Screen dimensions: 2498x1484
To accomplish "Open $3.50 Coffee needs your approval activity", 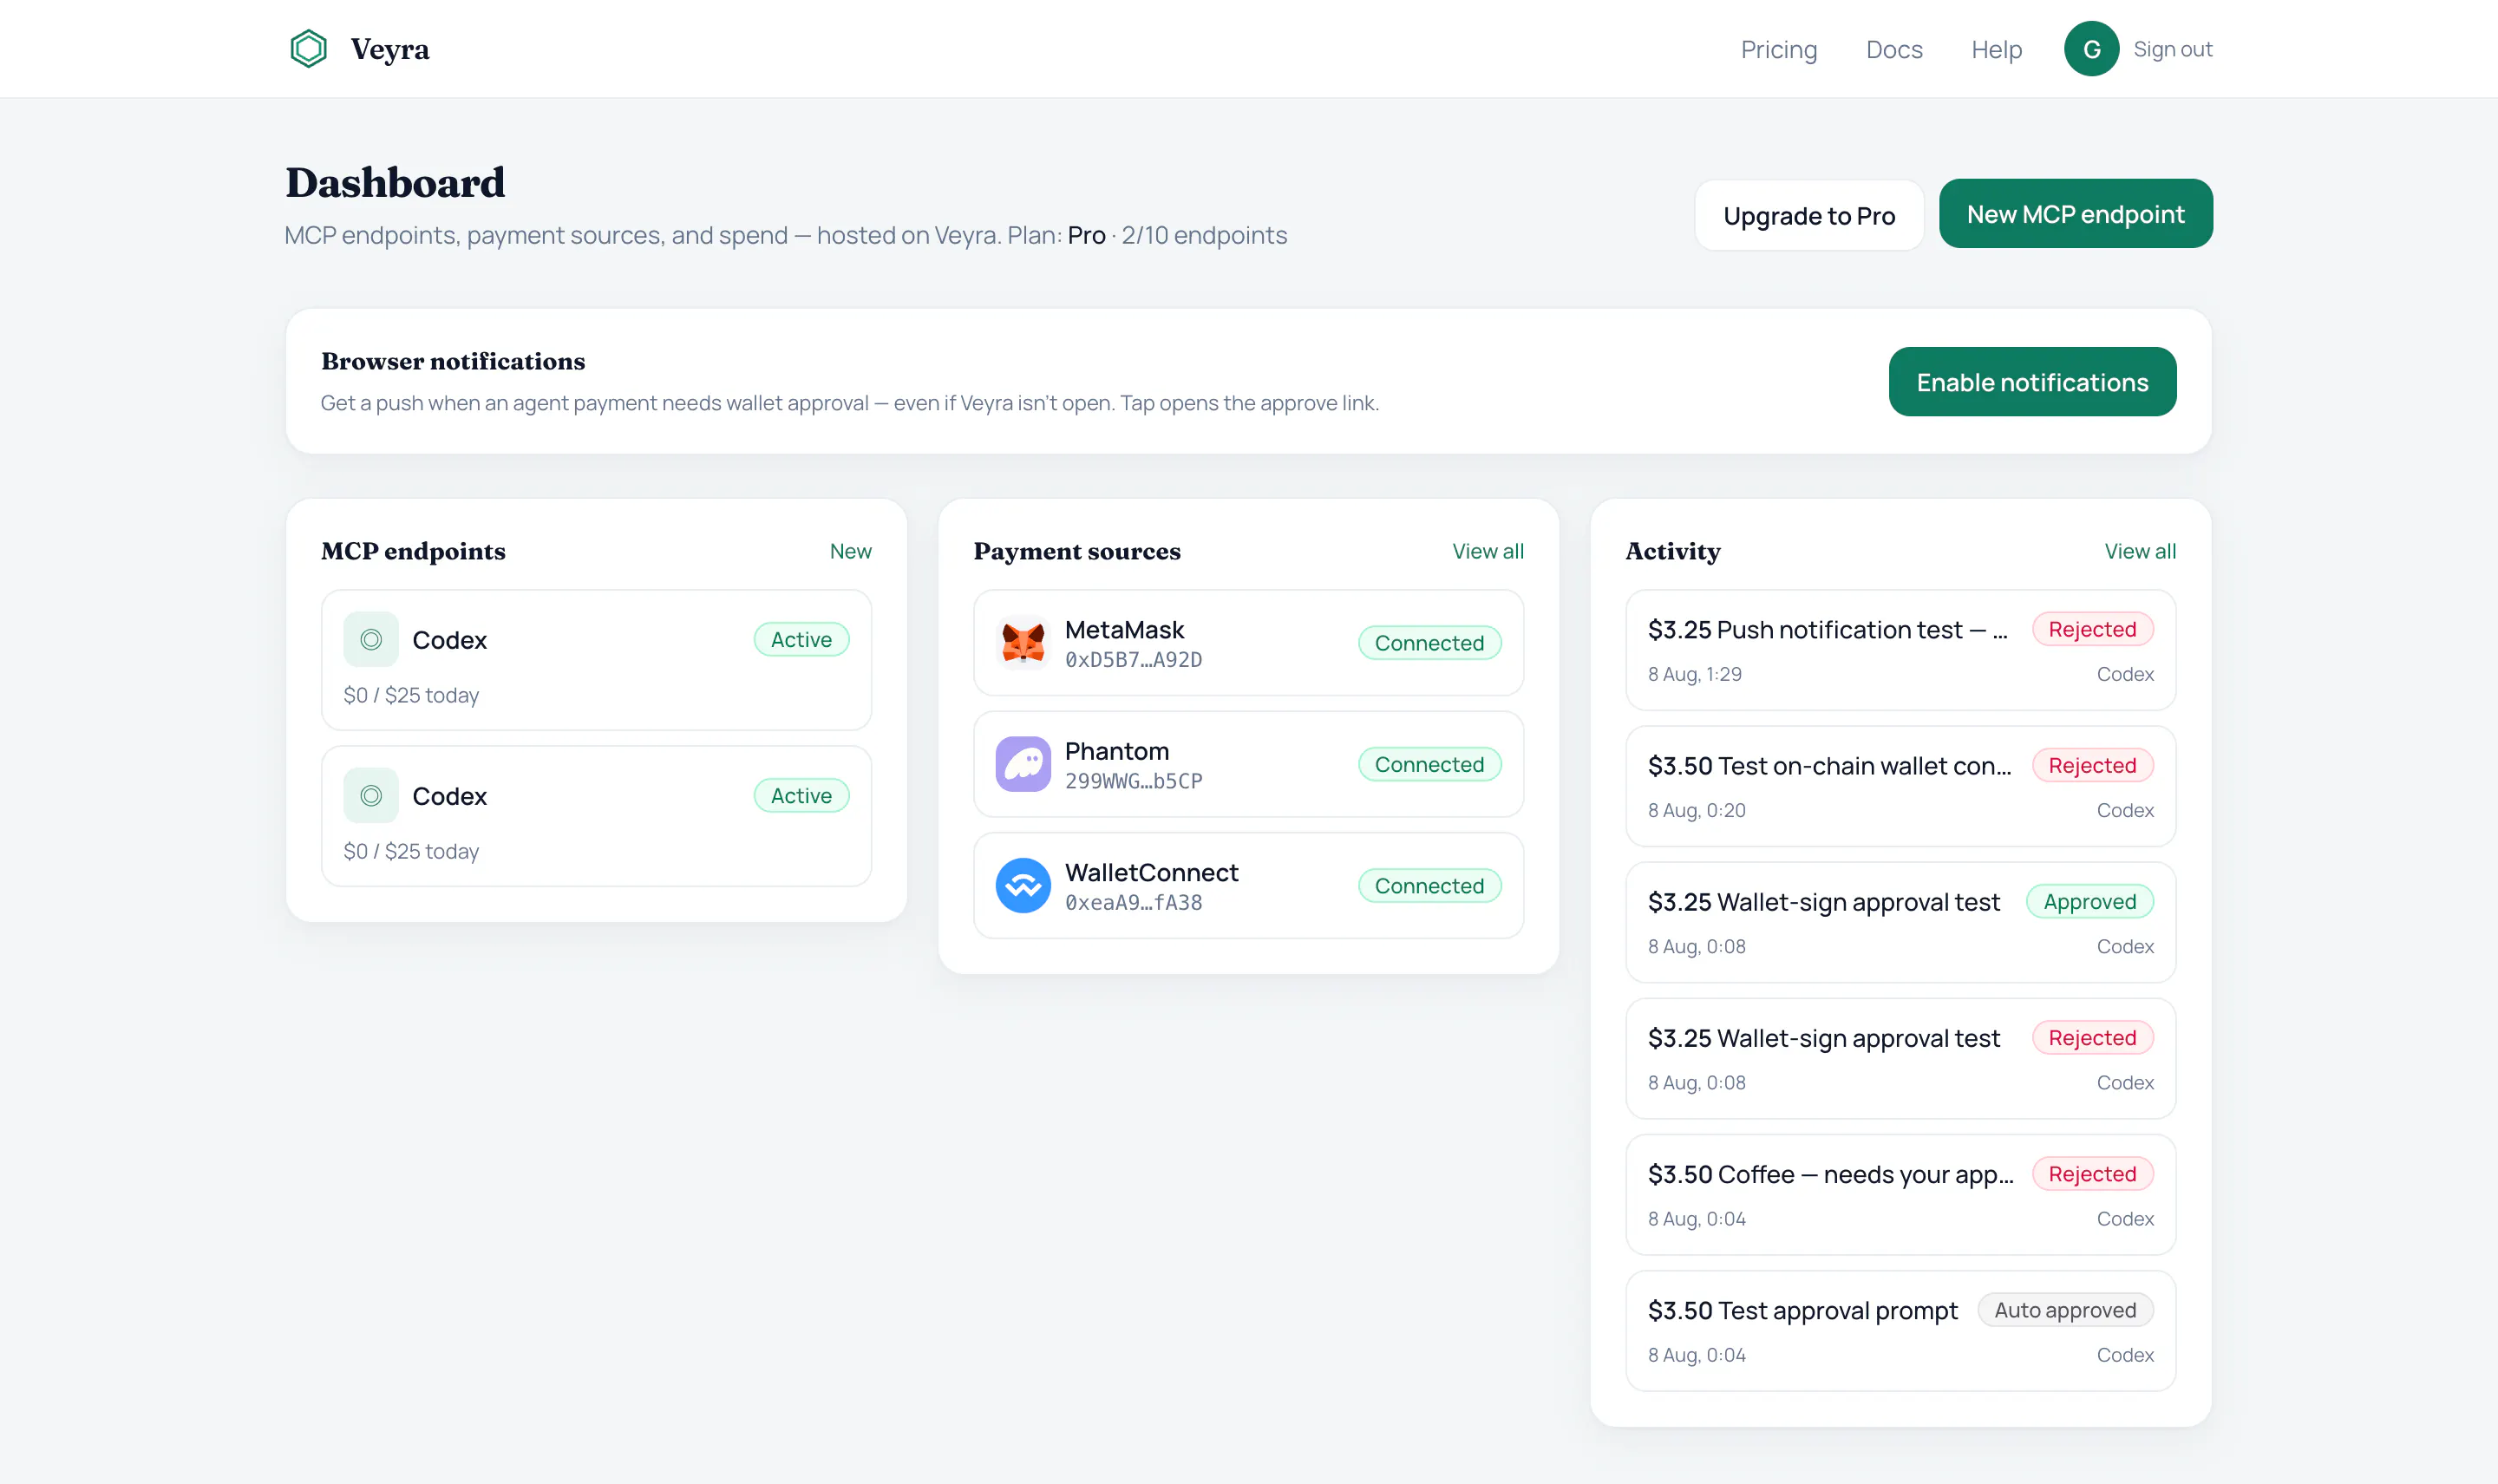I will 1900,1194.
